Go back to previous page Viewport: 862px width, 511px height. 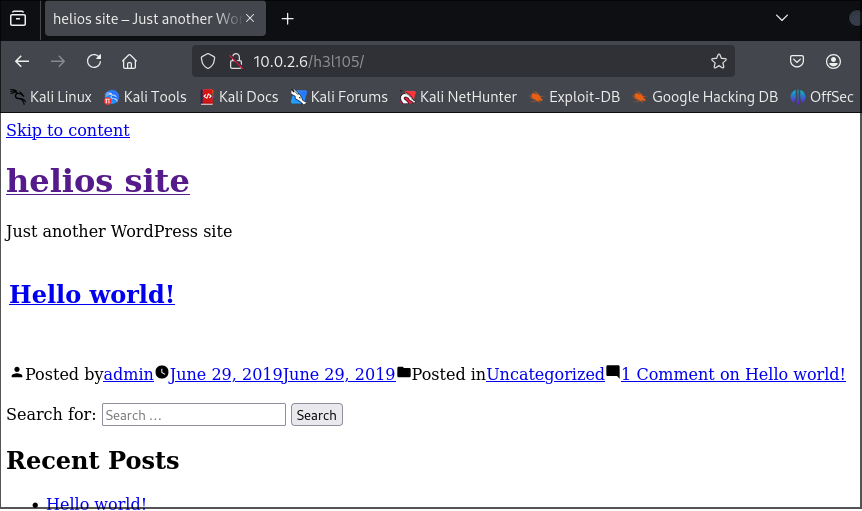(22, 61)
